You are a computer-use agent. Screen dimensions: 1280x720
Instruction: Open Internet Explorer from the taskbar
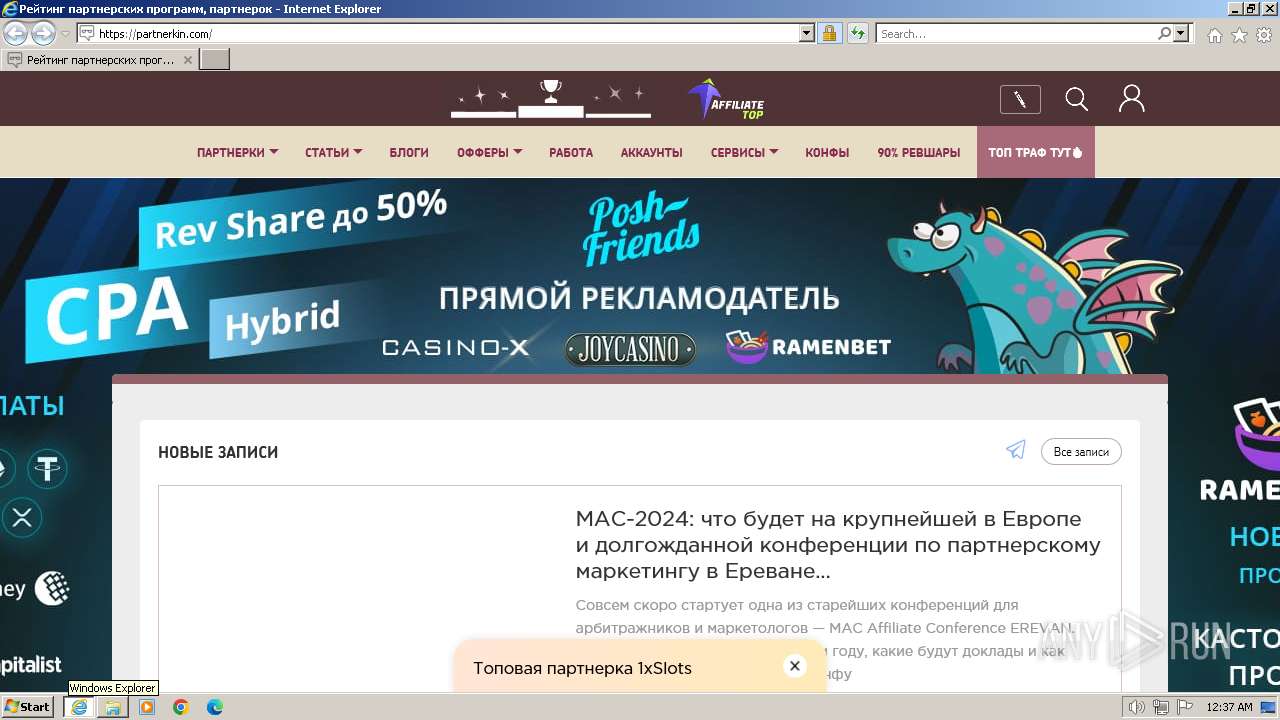coord(78,706)
